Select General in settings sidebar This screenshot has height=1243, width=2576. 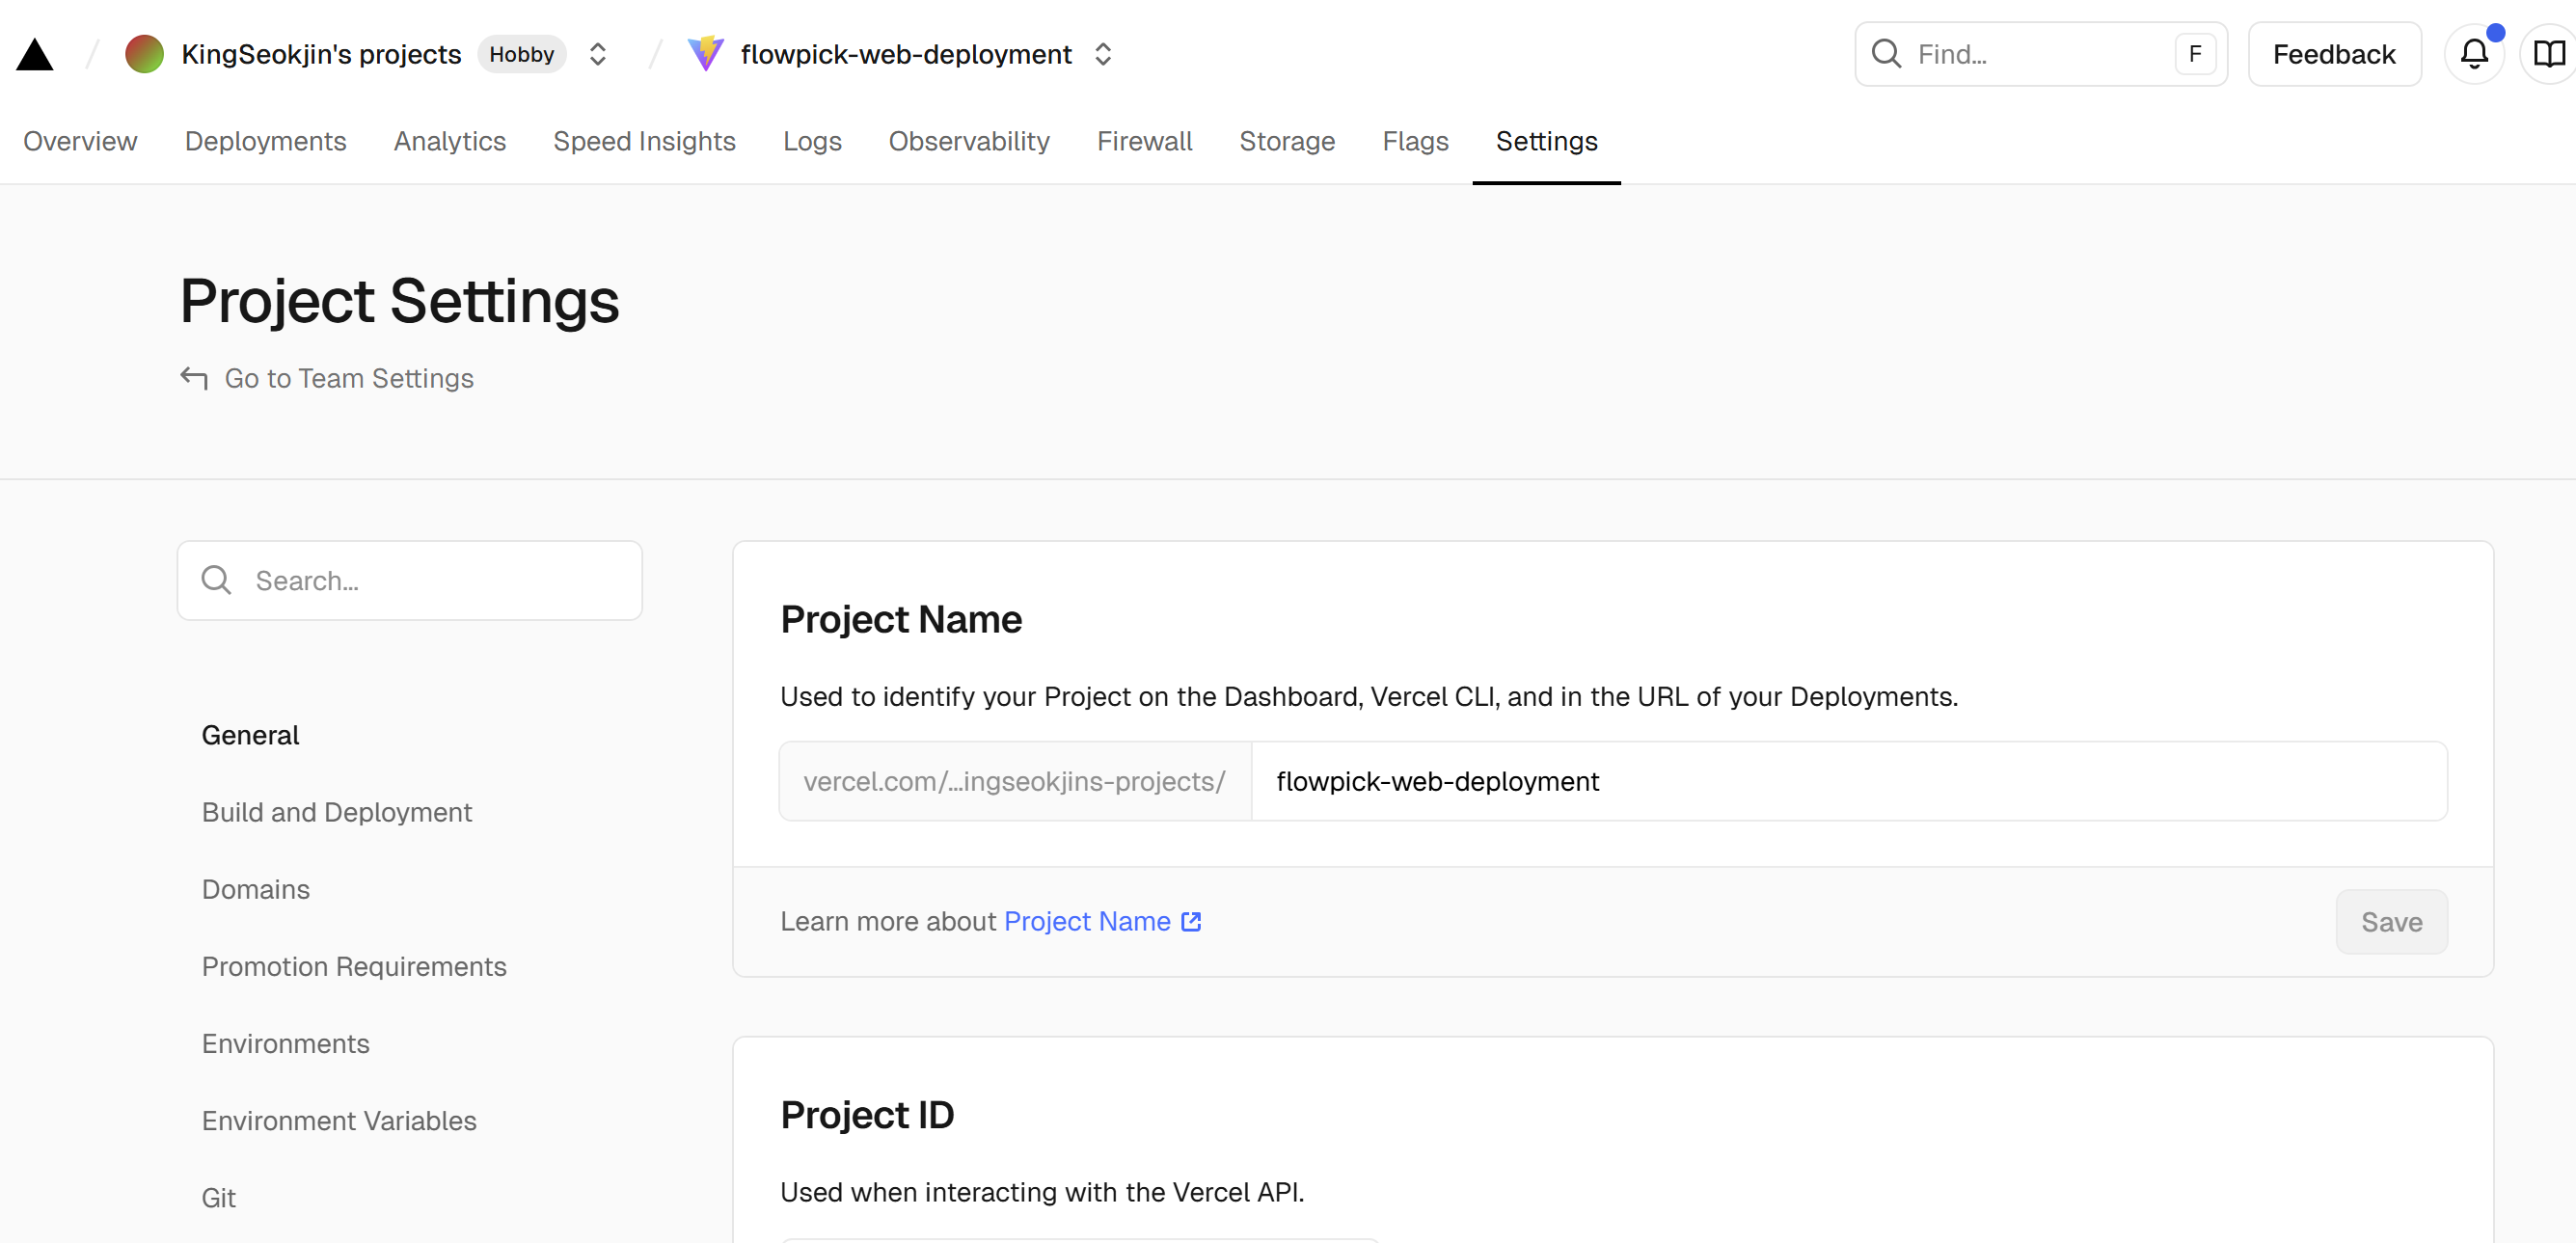pos(250,735)
